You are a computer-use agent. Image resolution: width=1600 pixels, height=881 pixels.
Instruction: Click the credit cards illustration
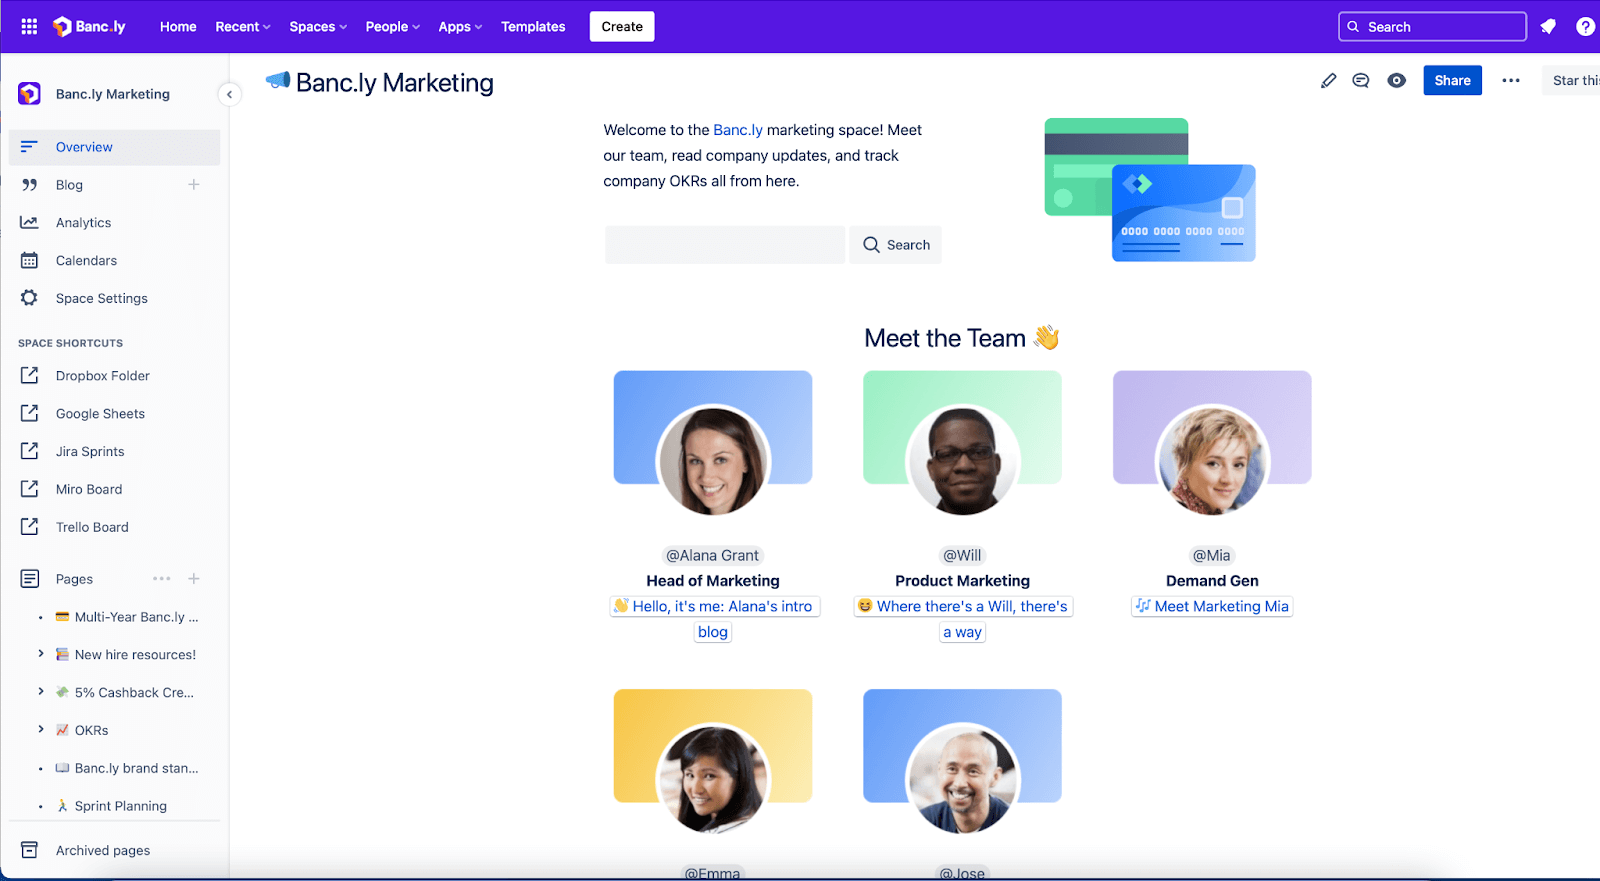click(1150, 190)
